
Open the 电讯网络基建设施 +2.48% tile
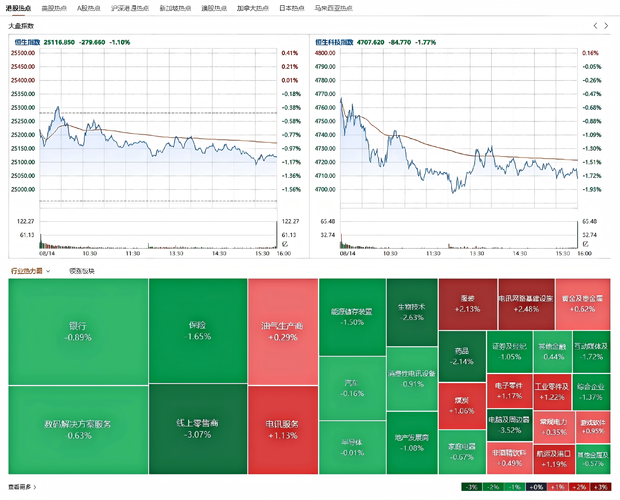[x=526, y=304]
